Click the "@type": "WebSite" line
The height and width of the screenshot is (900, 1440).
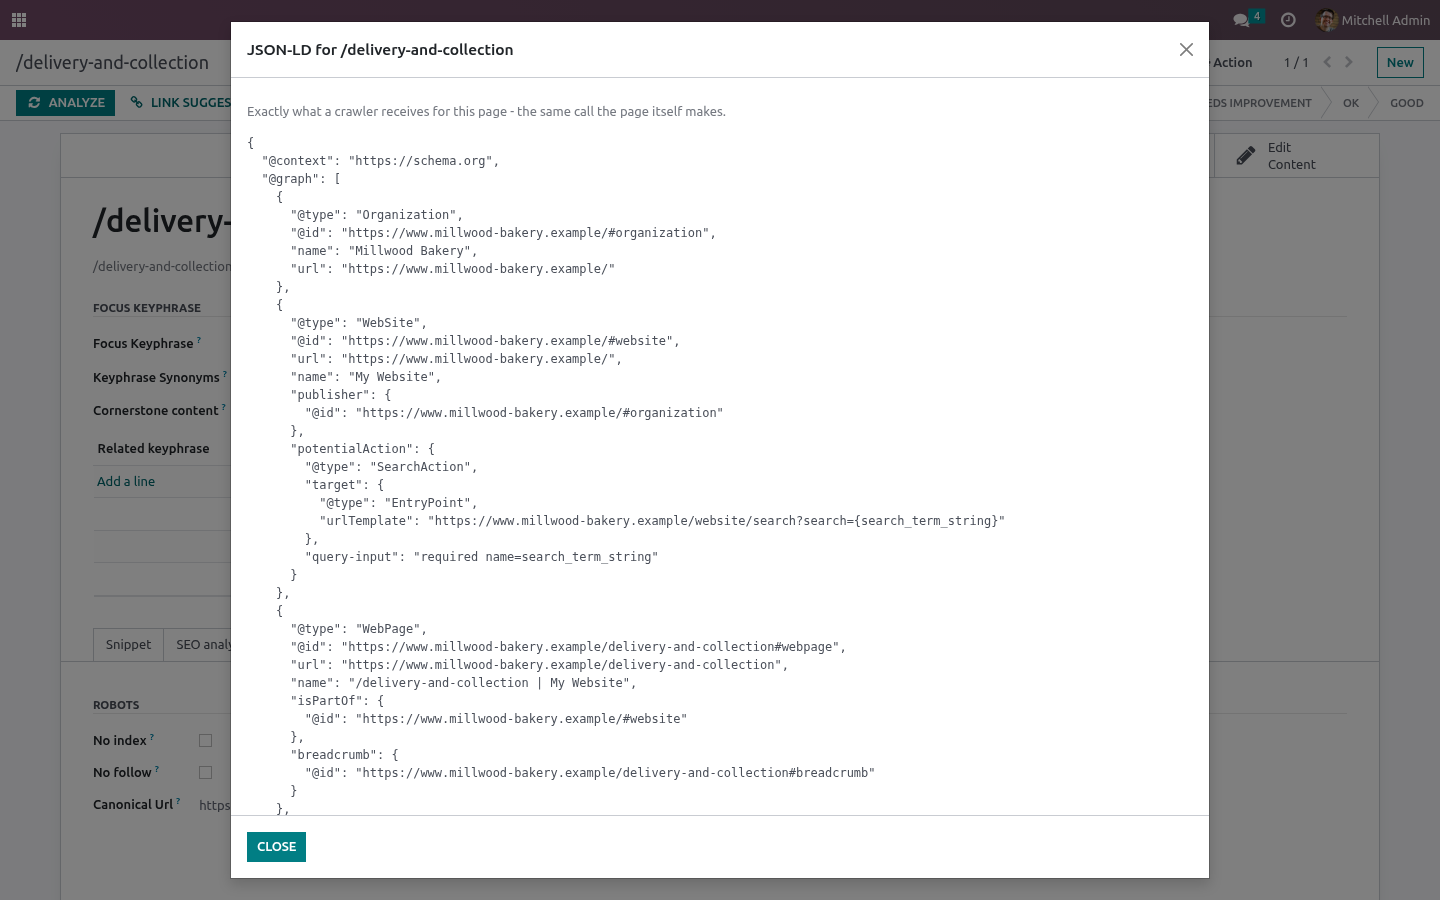[x=359, y=323]
